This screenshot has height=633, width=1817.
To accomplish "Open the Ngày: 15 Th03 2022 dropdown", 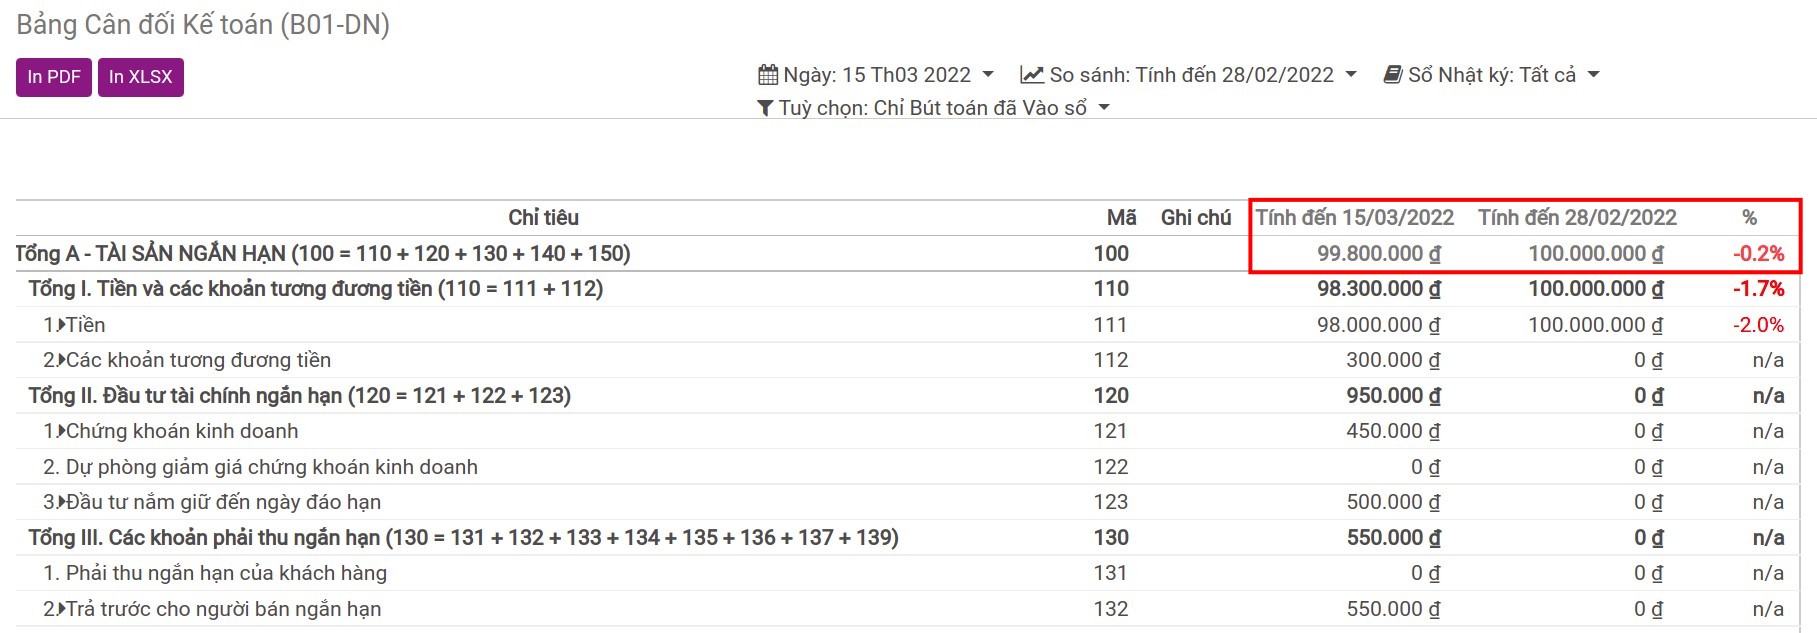I will 876,75.
